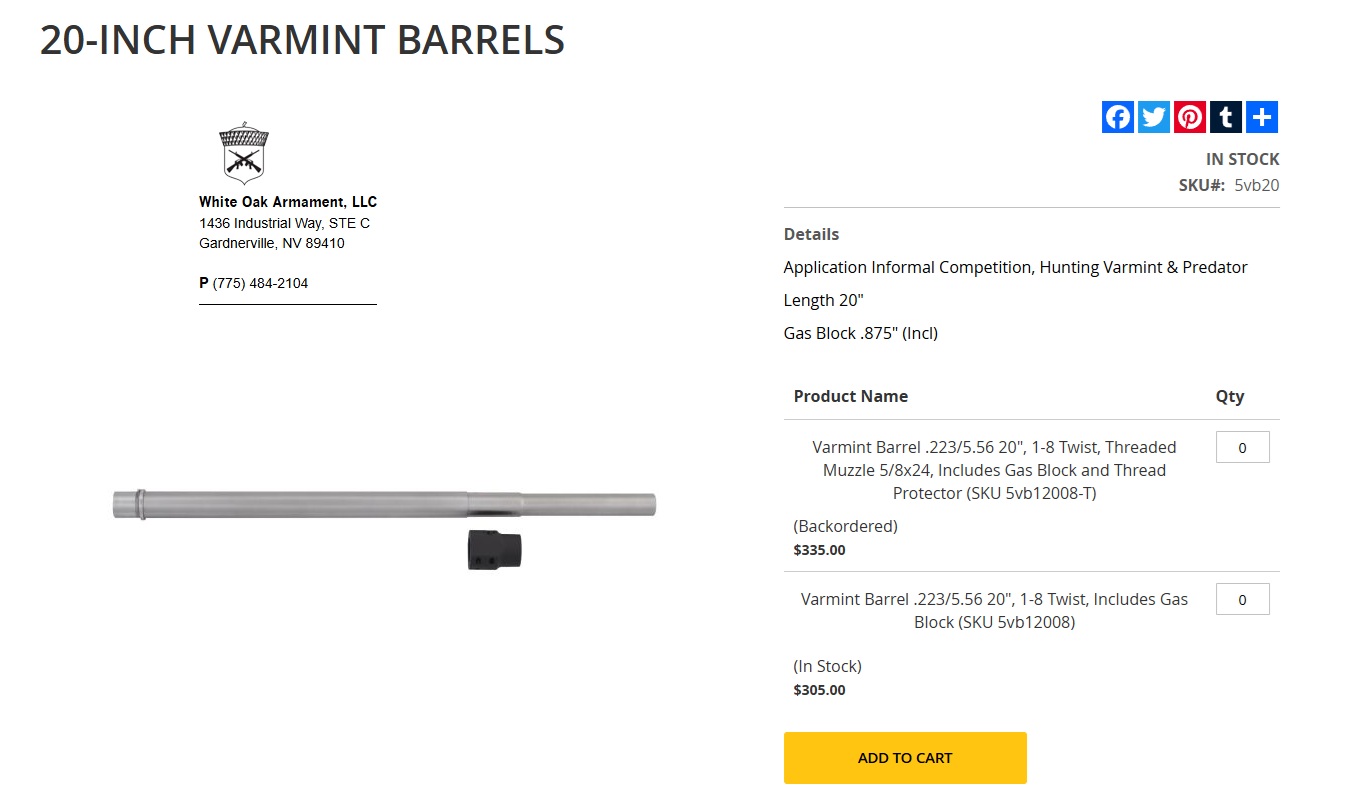Focus quantity field for threaded muzzle barrel

(x=1242, y=448)
